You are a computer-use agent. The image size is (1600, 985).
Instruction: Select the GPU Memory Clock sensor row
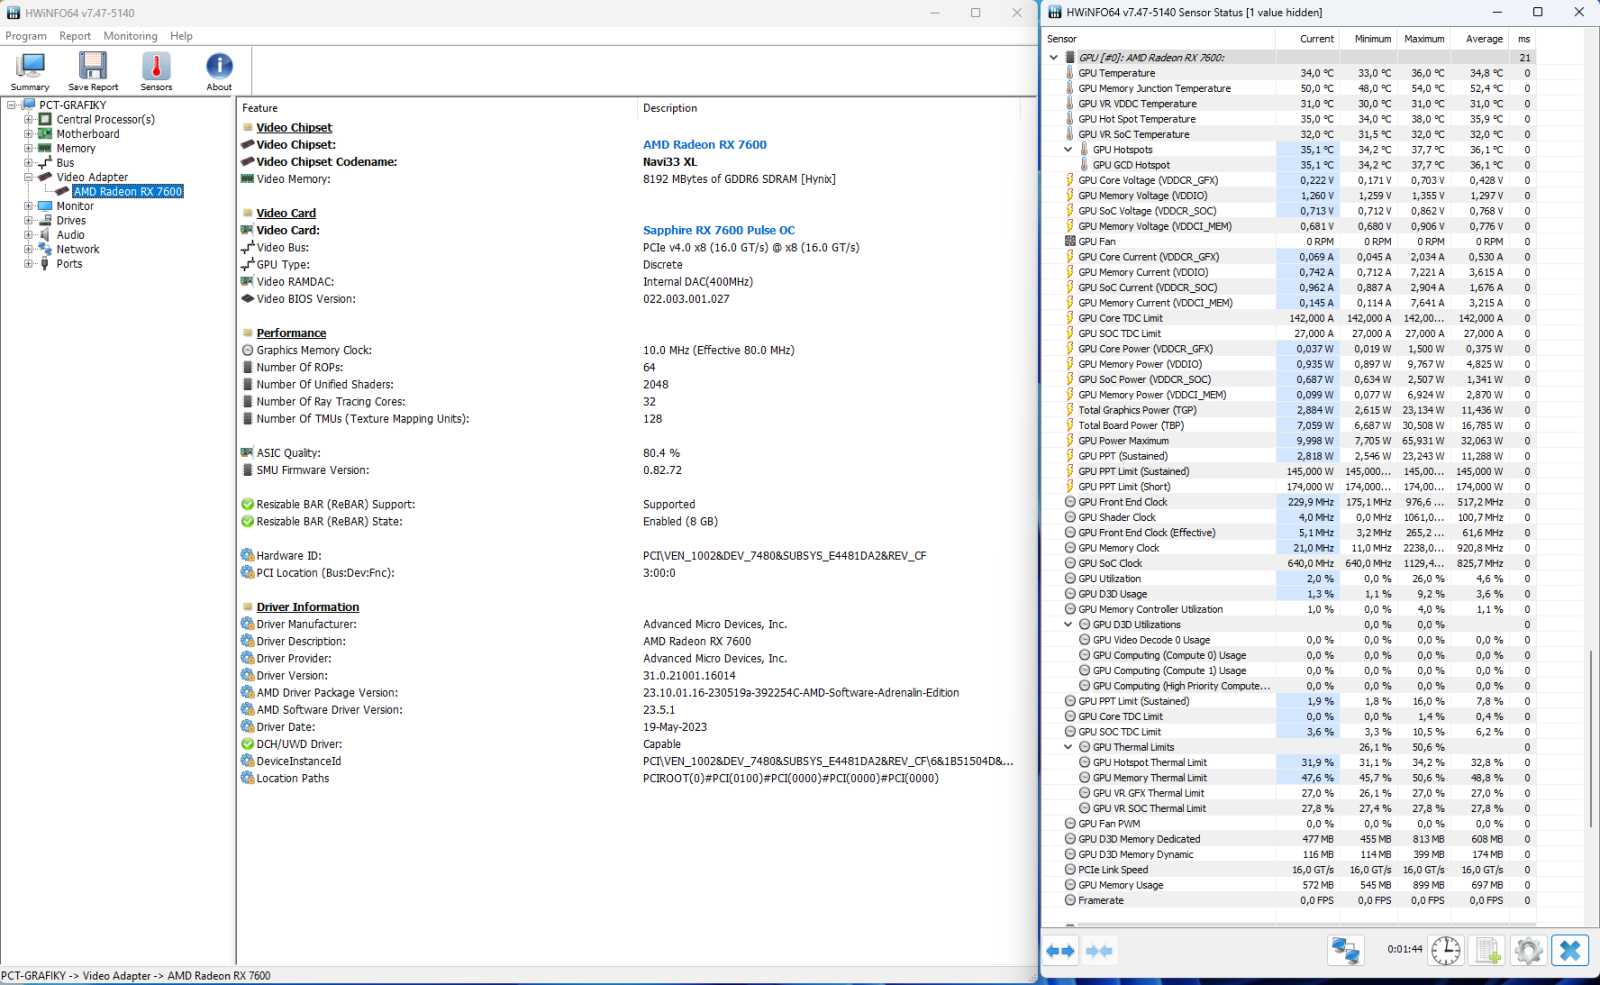click(1289, 548)
